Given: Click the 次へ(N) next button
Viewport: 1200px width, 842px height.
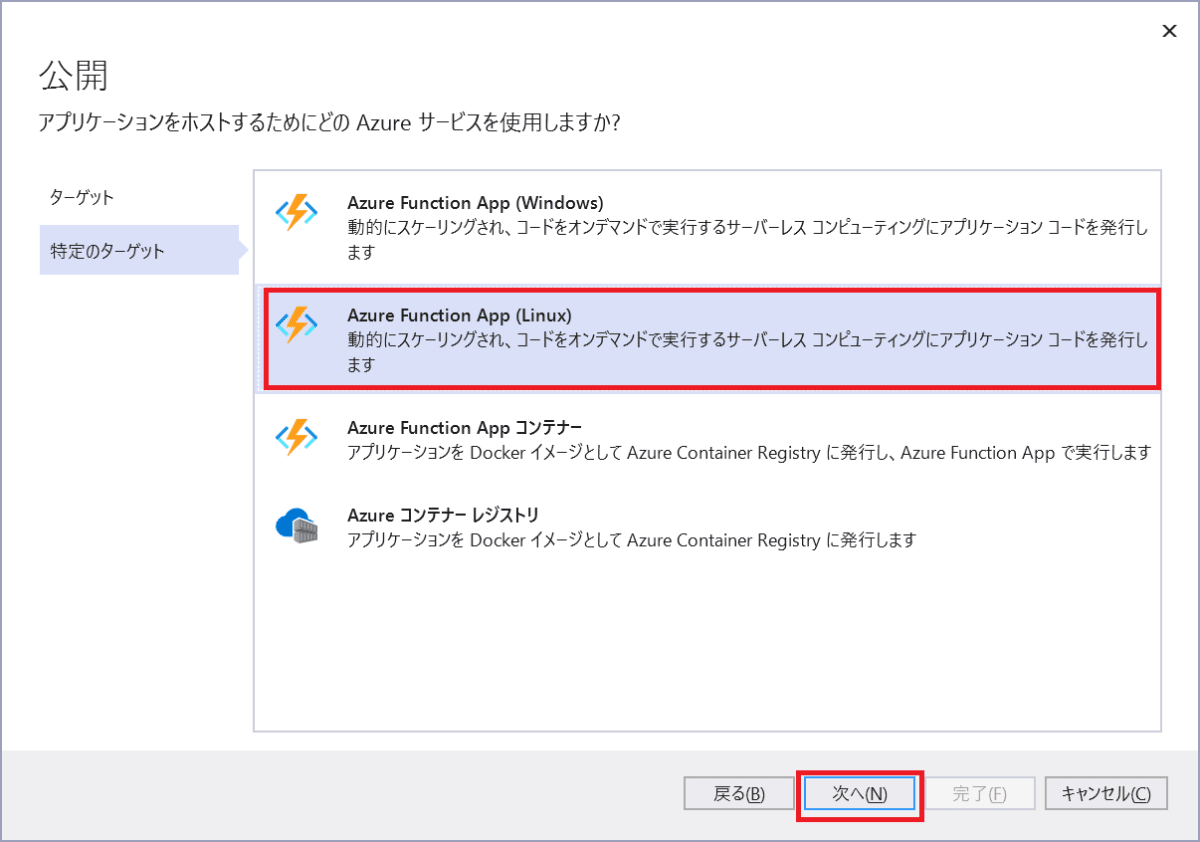Looking at the screenshot, I should tap(860, 793).
